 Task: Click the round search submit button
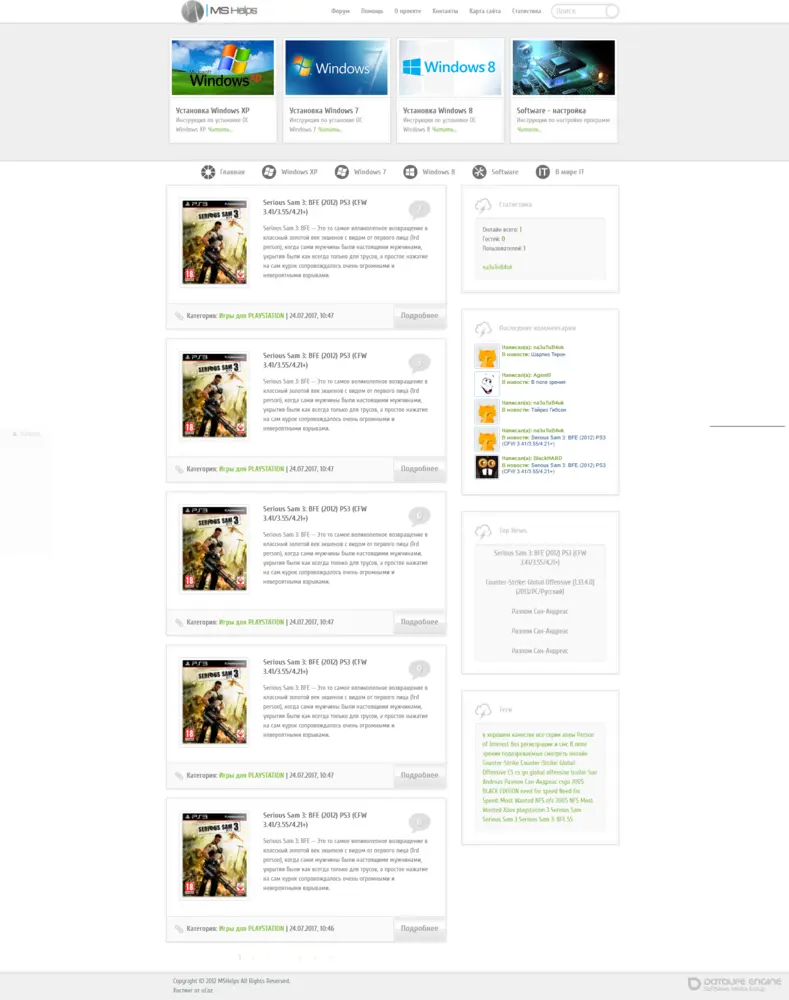(x=612, y=11)
